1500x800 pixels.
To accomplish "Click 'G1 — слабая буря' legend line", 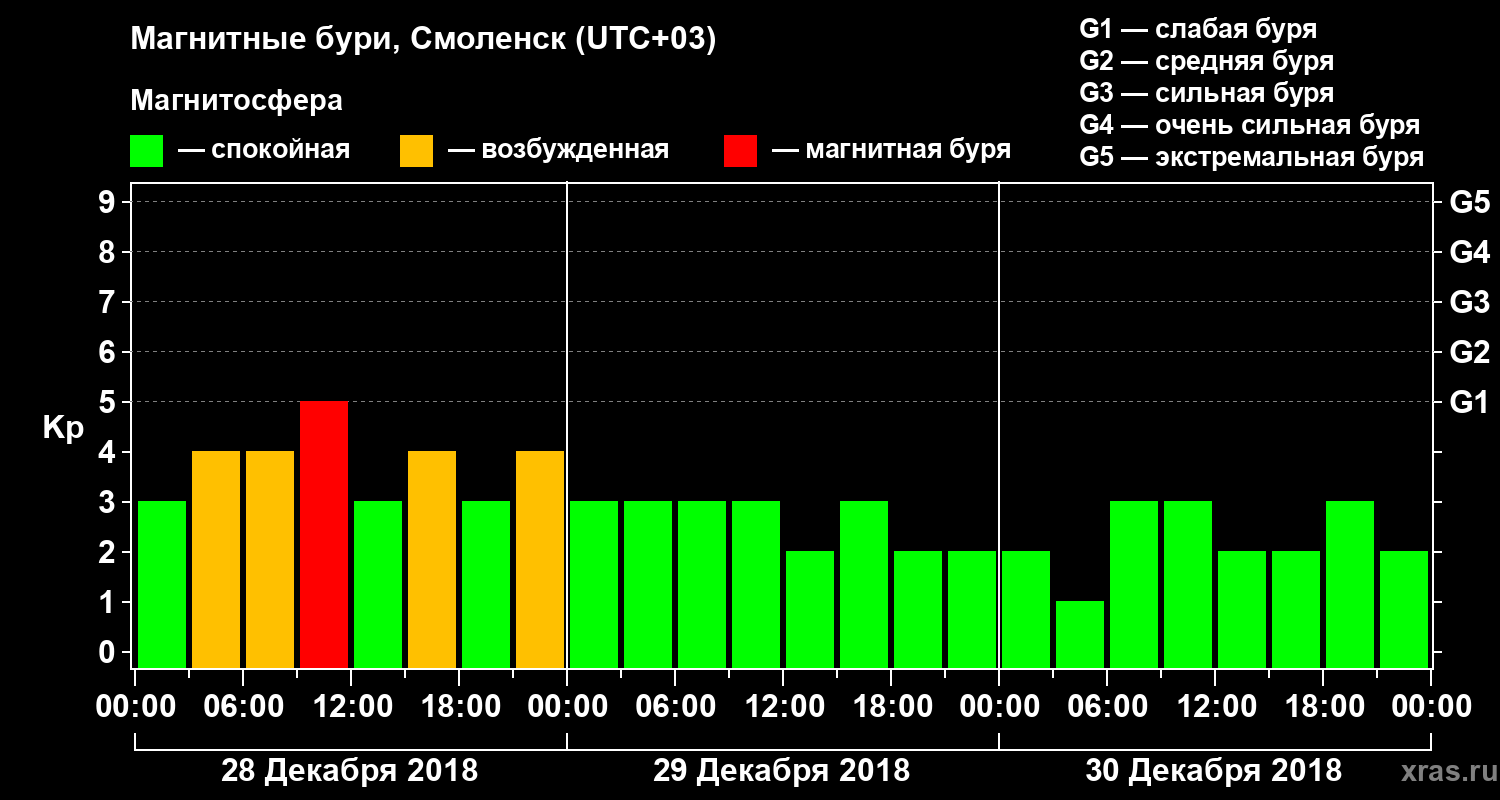I will [x=1198, y=29].
